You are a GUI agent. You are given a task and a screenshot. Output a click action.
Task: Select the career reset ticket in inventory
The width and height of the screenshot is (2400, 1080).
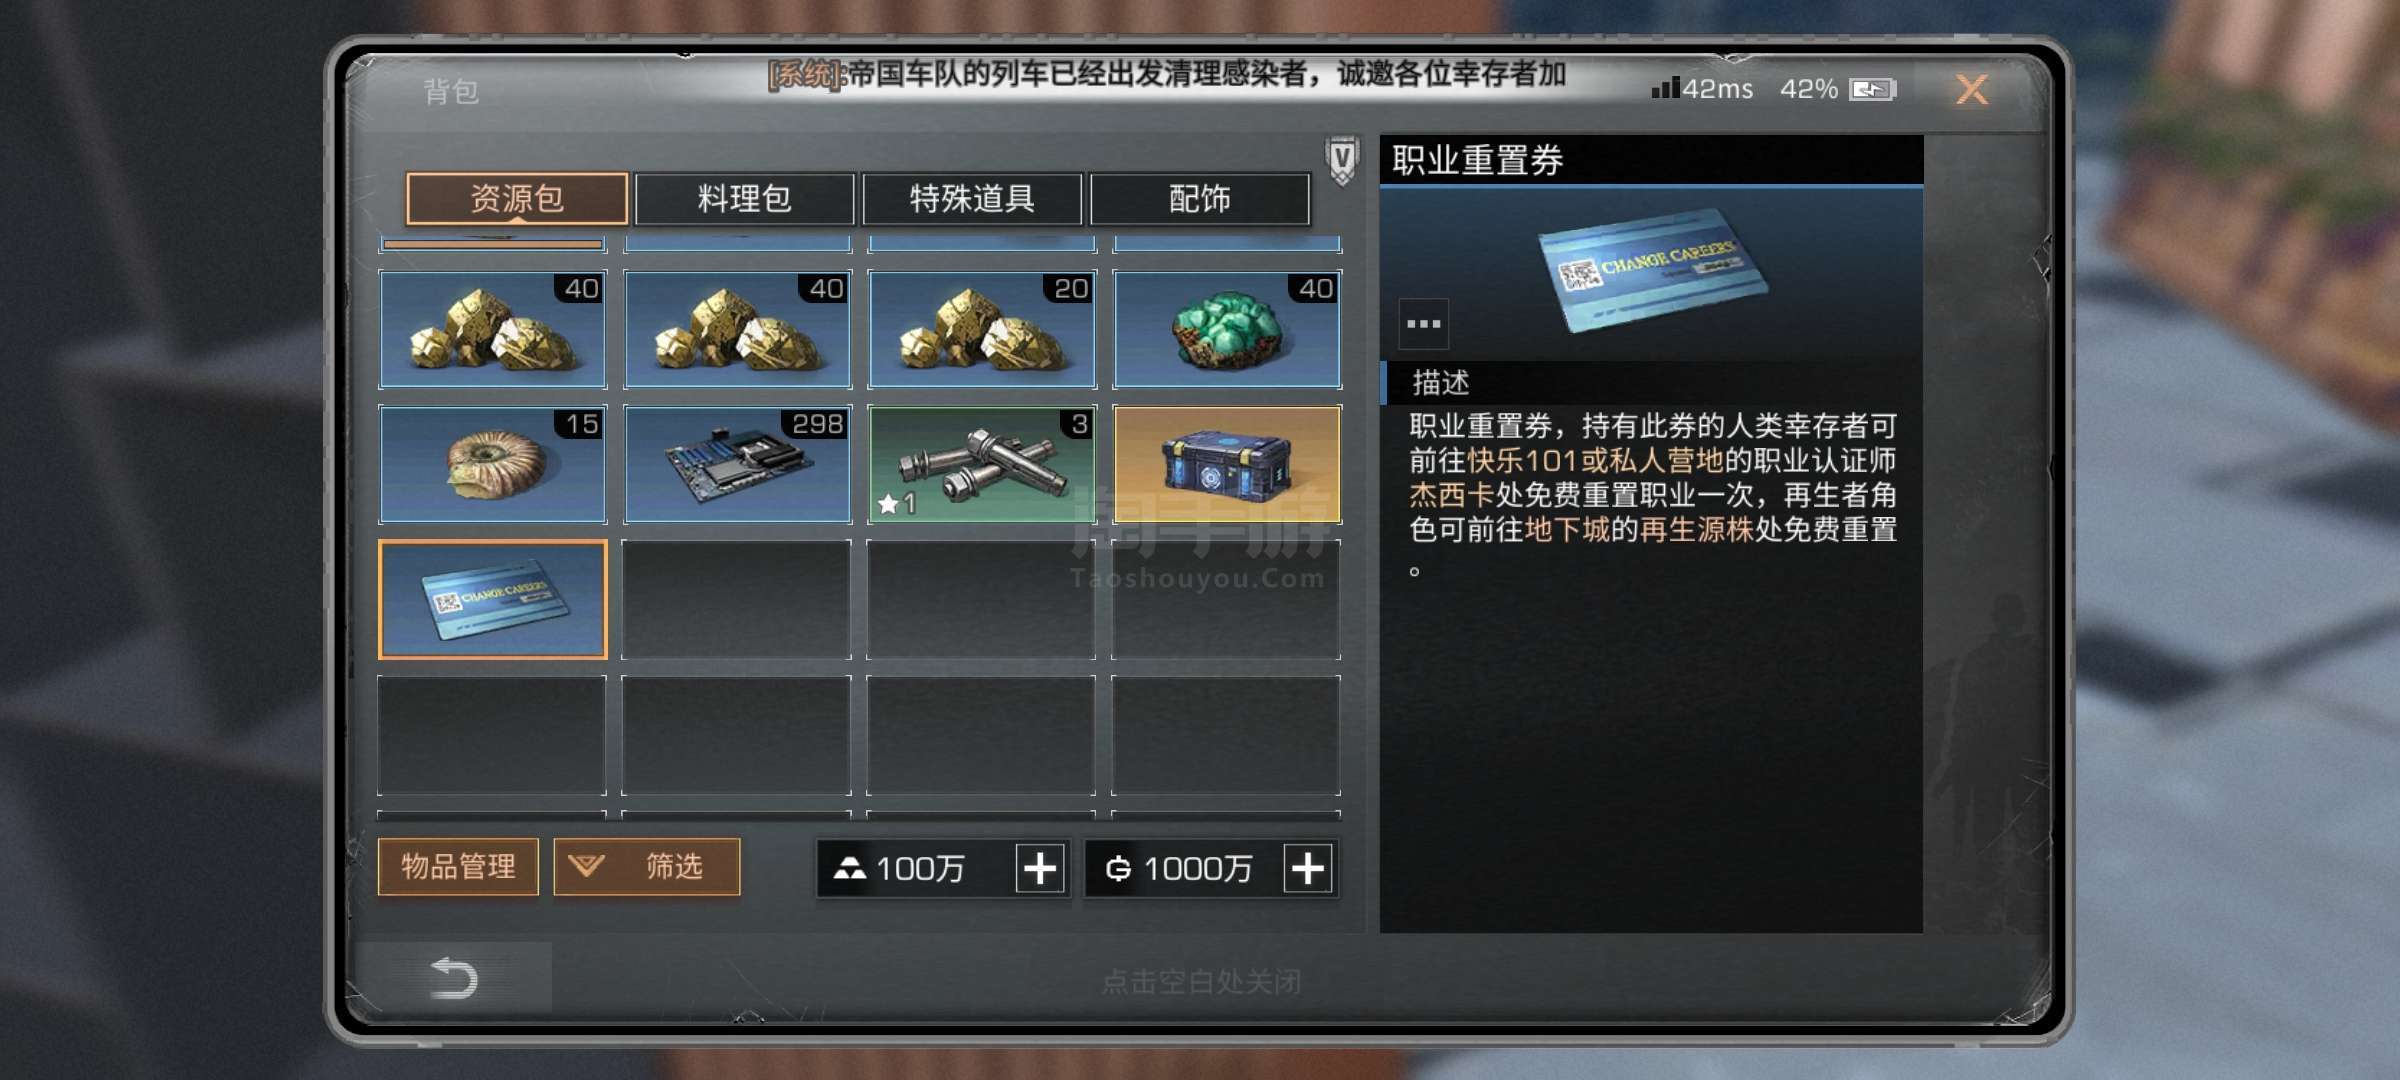click(x=493, y=599)
